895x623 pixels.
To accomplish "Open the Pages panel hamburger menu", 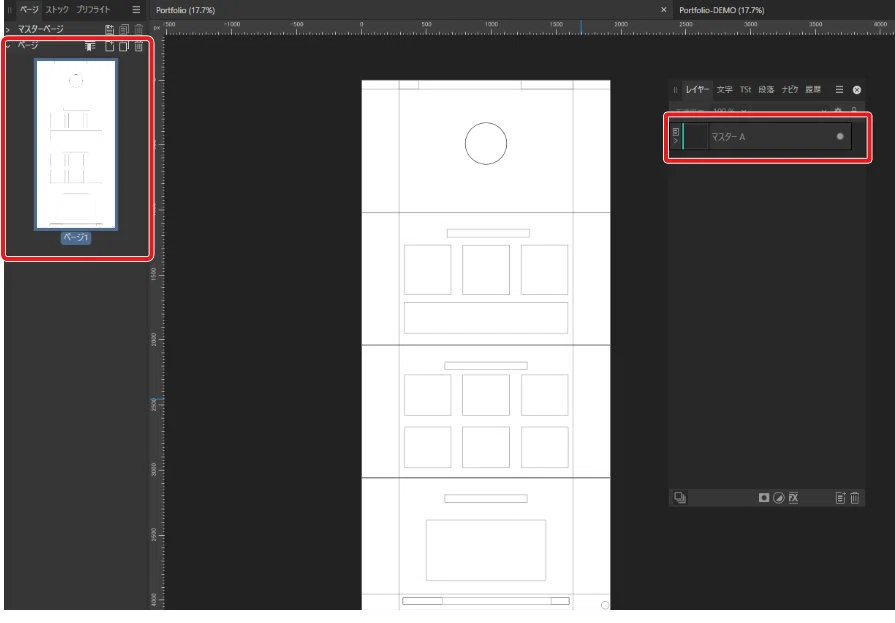I will 136,10.
